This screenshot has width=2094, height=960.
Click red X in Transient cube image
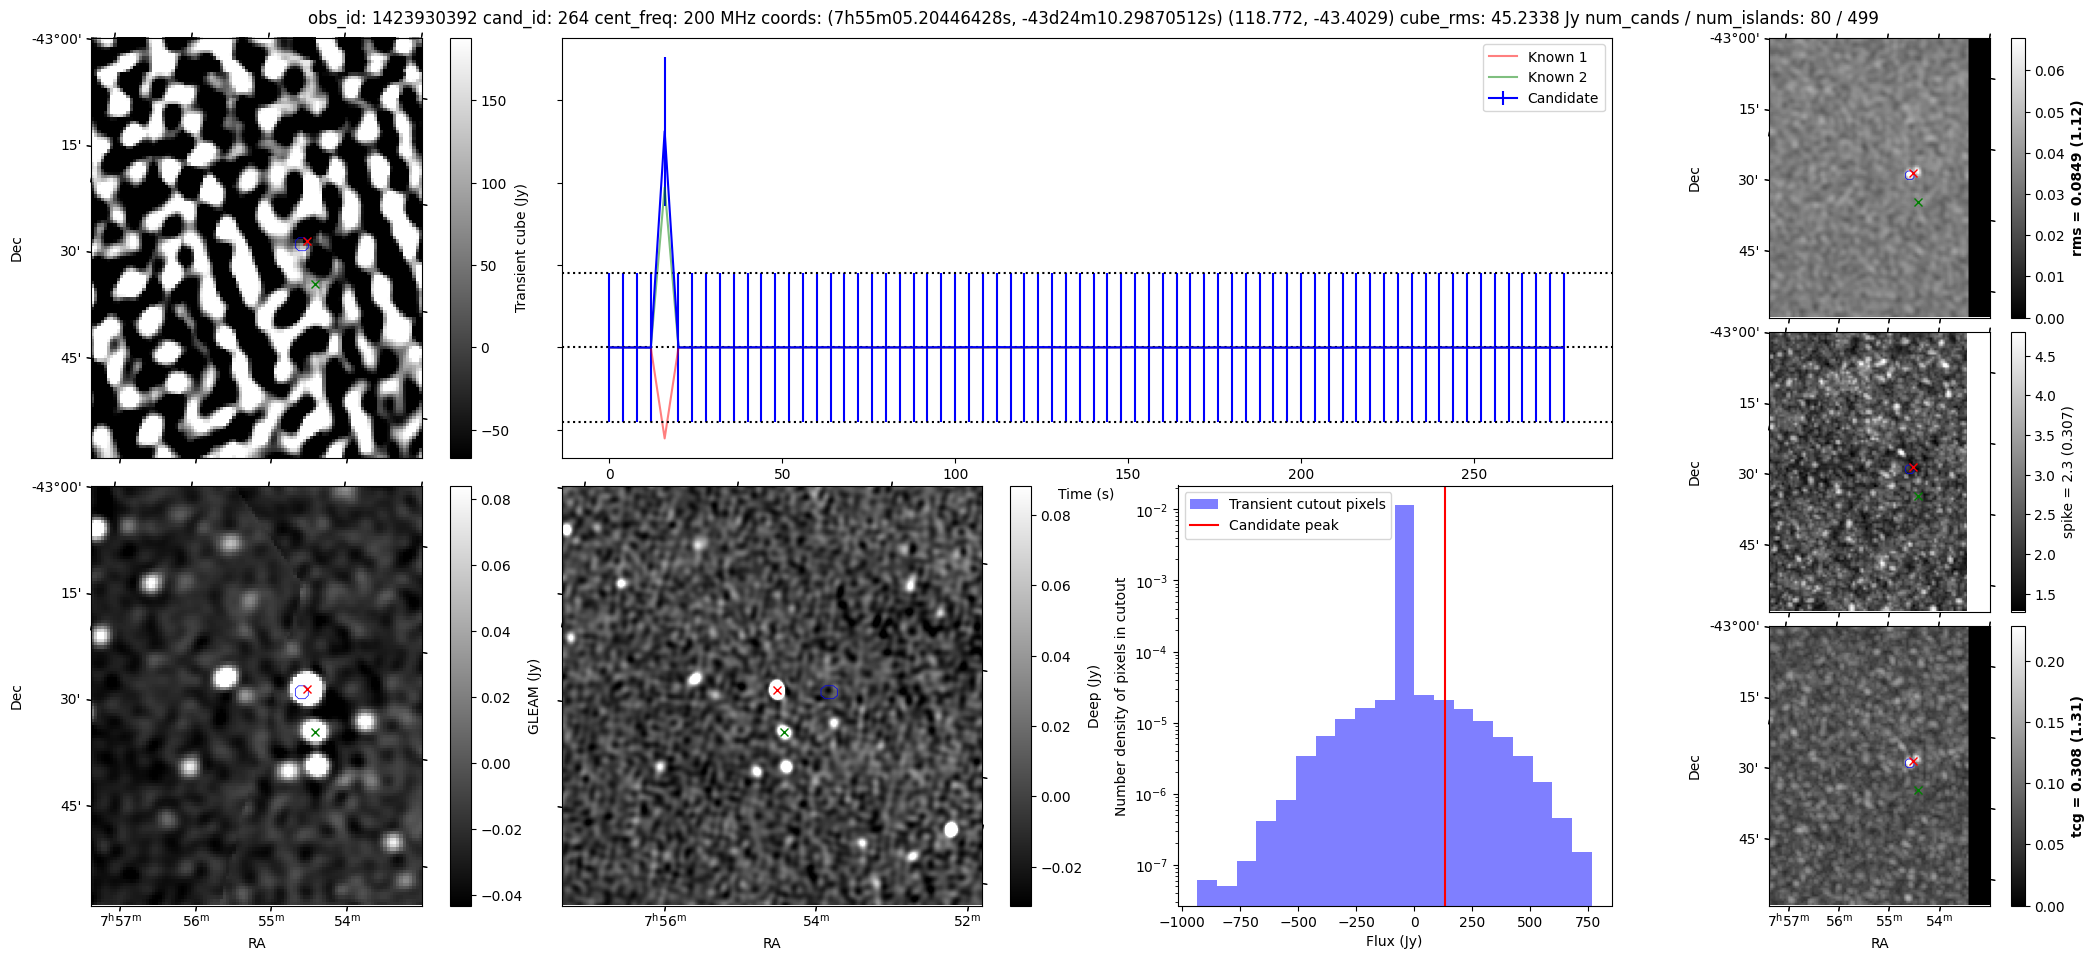tap(307, 242)
